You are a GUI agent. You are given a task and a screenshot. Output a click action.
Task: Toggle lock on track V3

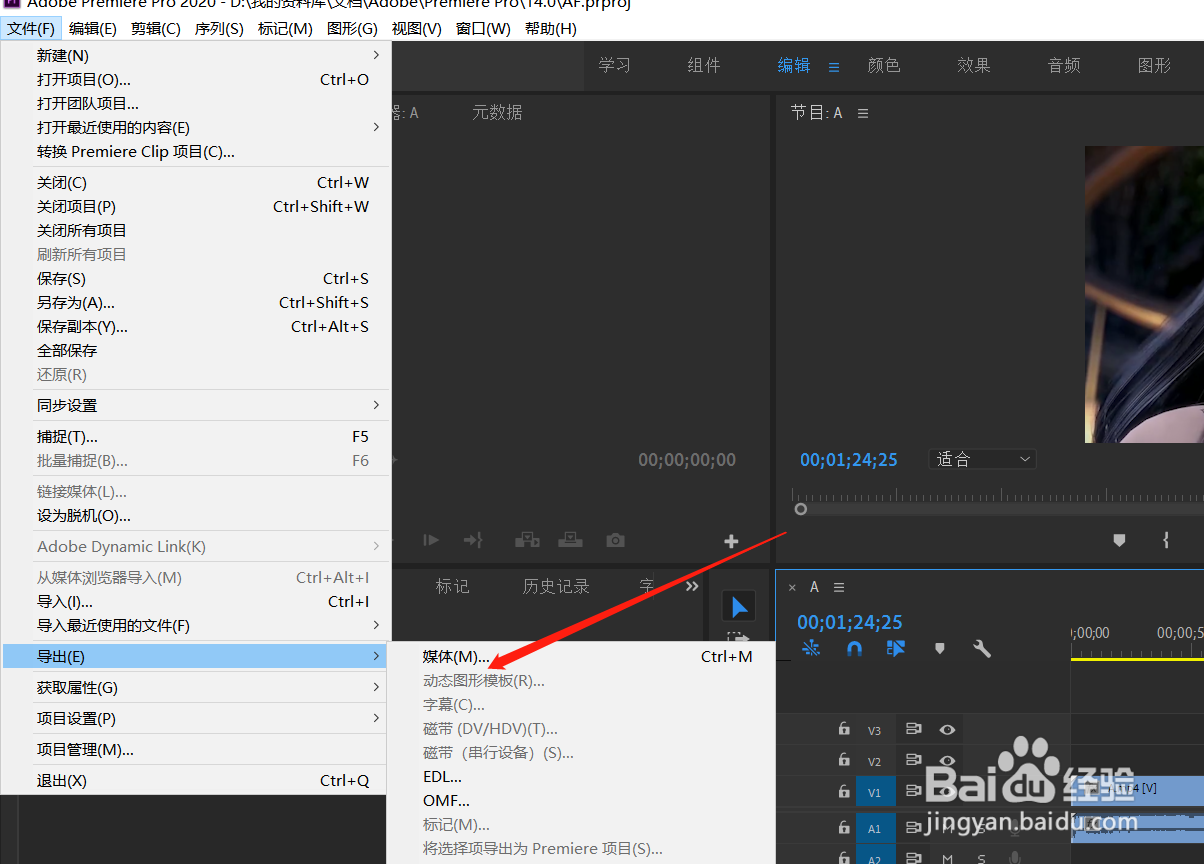(x=844, y=730)
